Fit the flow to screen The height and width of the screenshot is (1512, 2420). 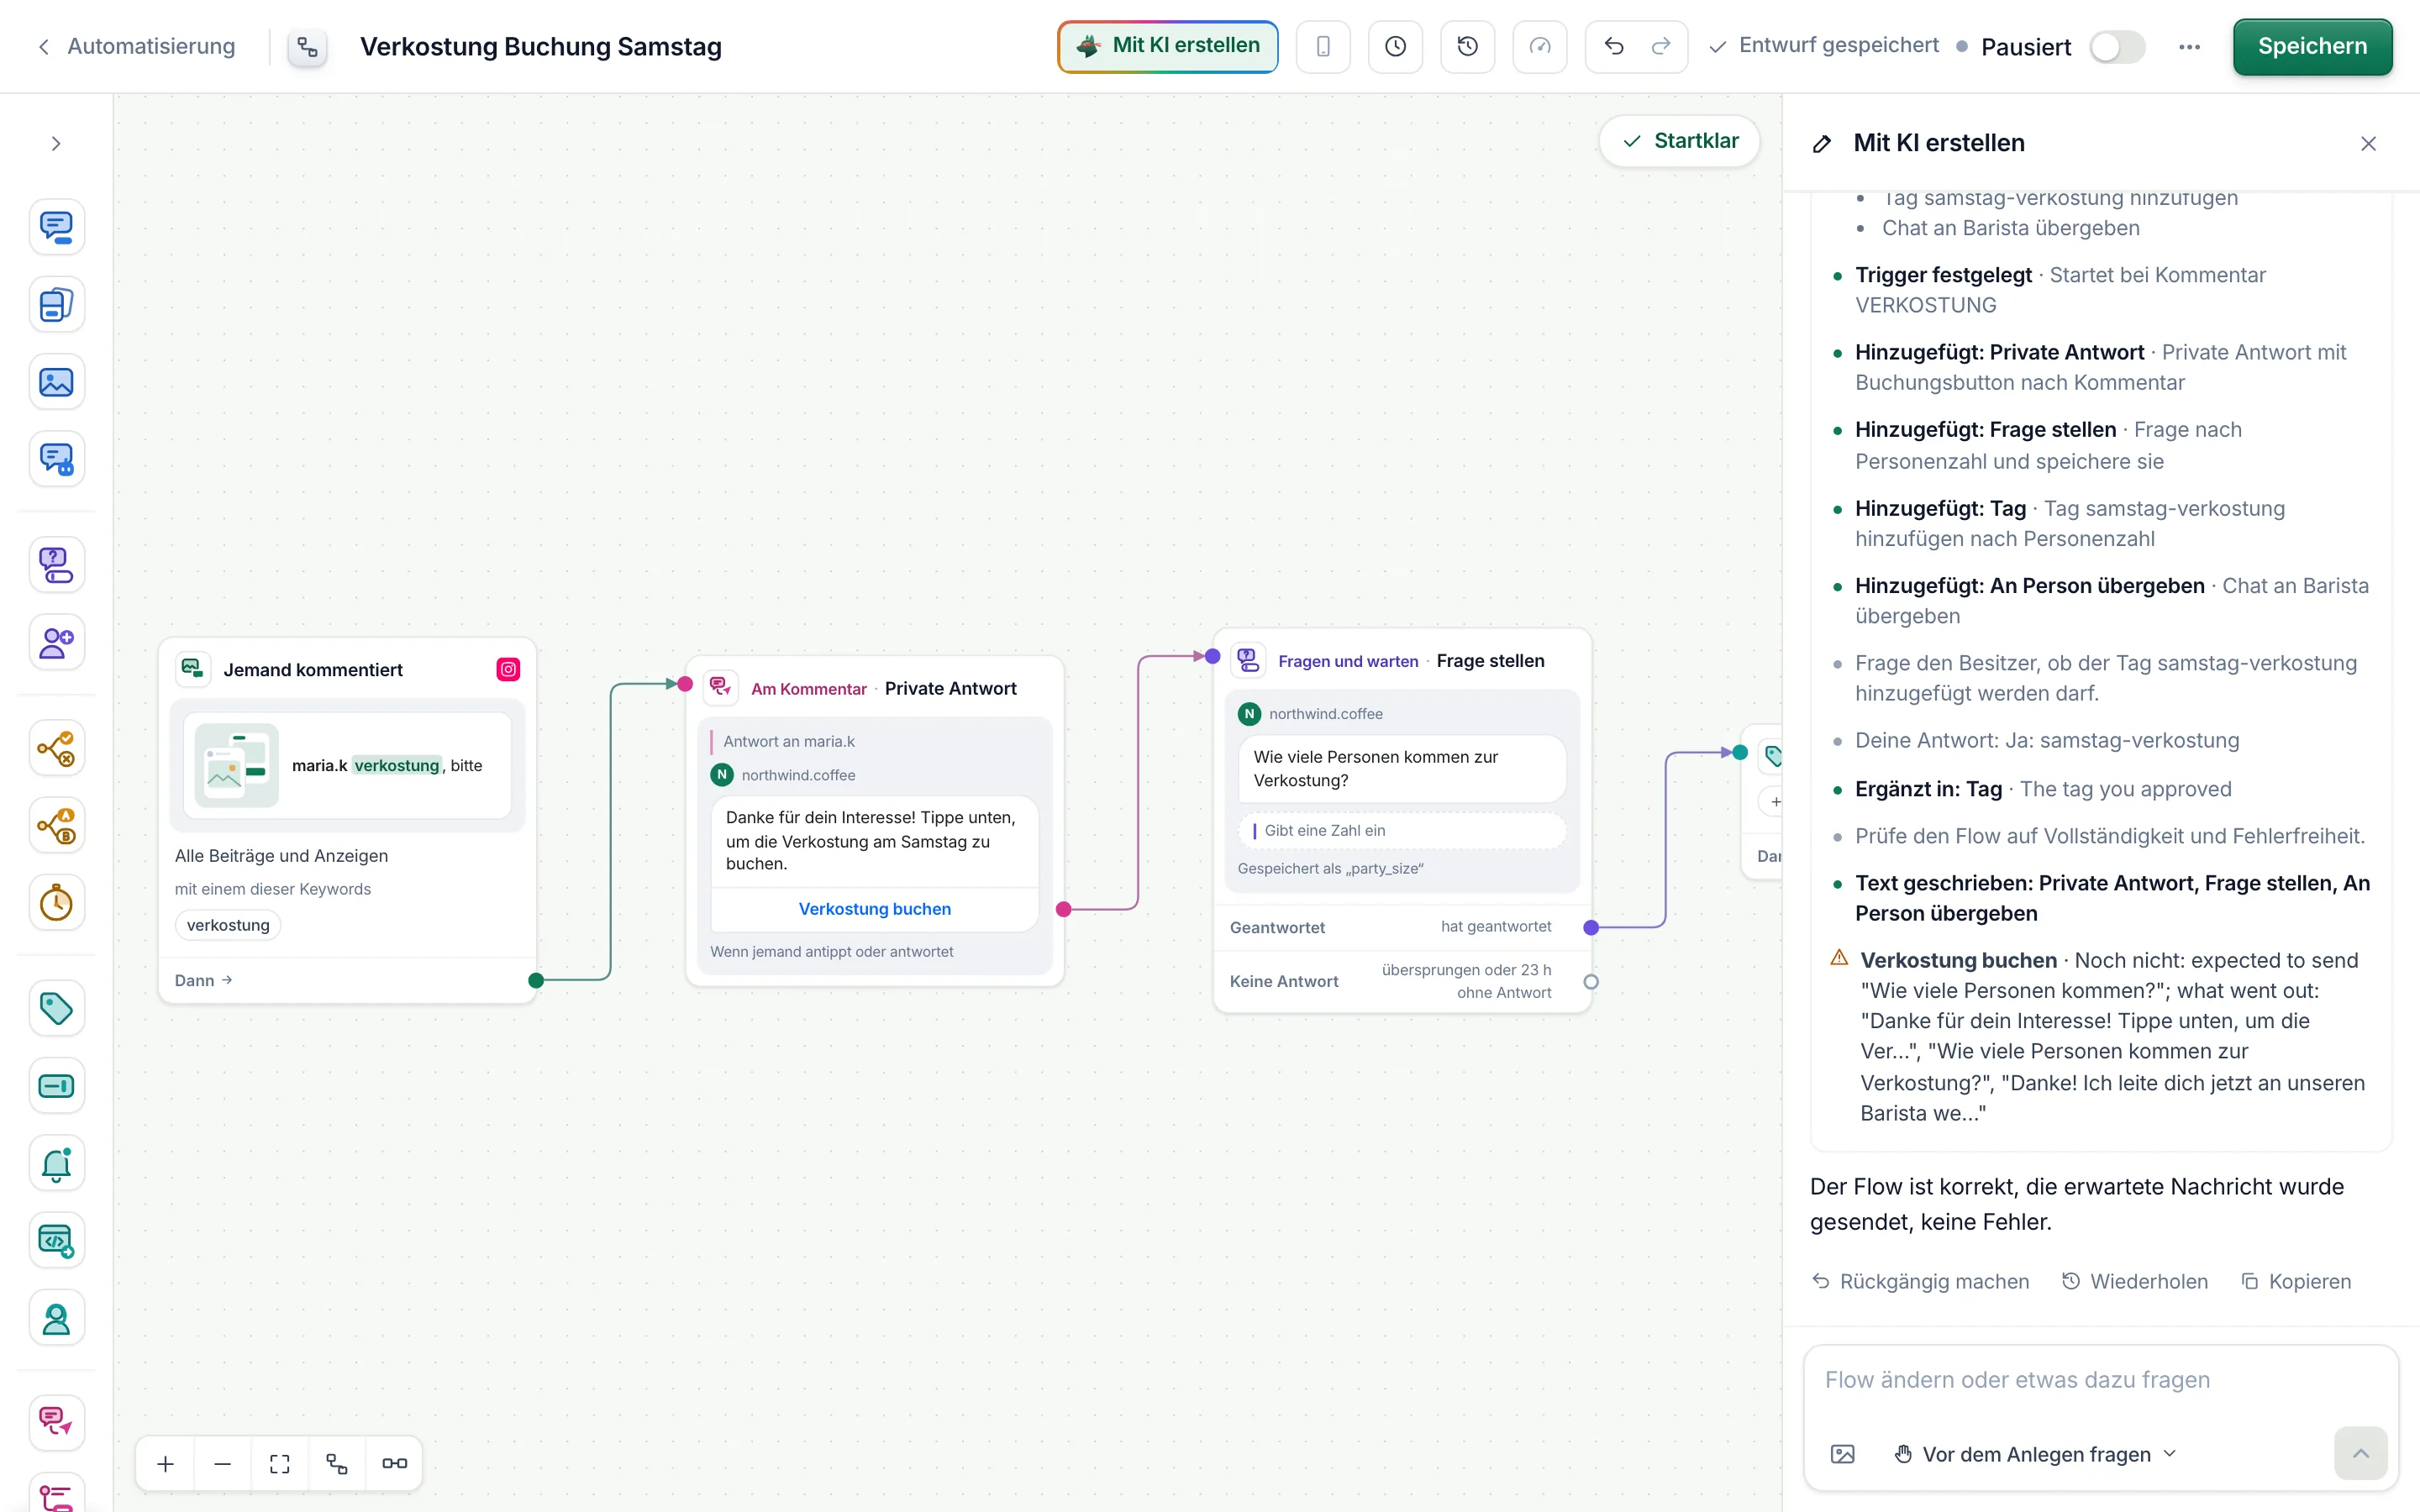280,1464
